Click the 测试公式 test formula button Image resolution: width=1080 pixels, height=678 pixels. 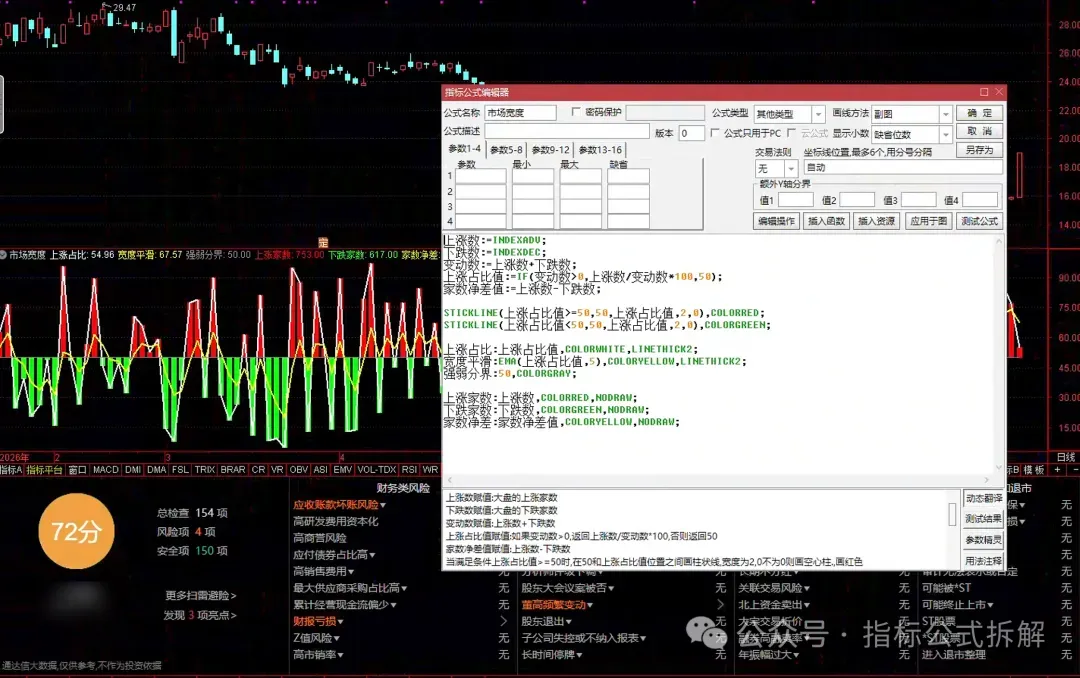pyautogui.click(x=979, y=221)
